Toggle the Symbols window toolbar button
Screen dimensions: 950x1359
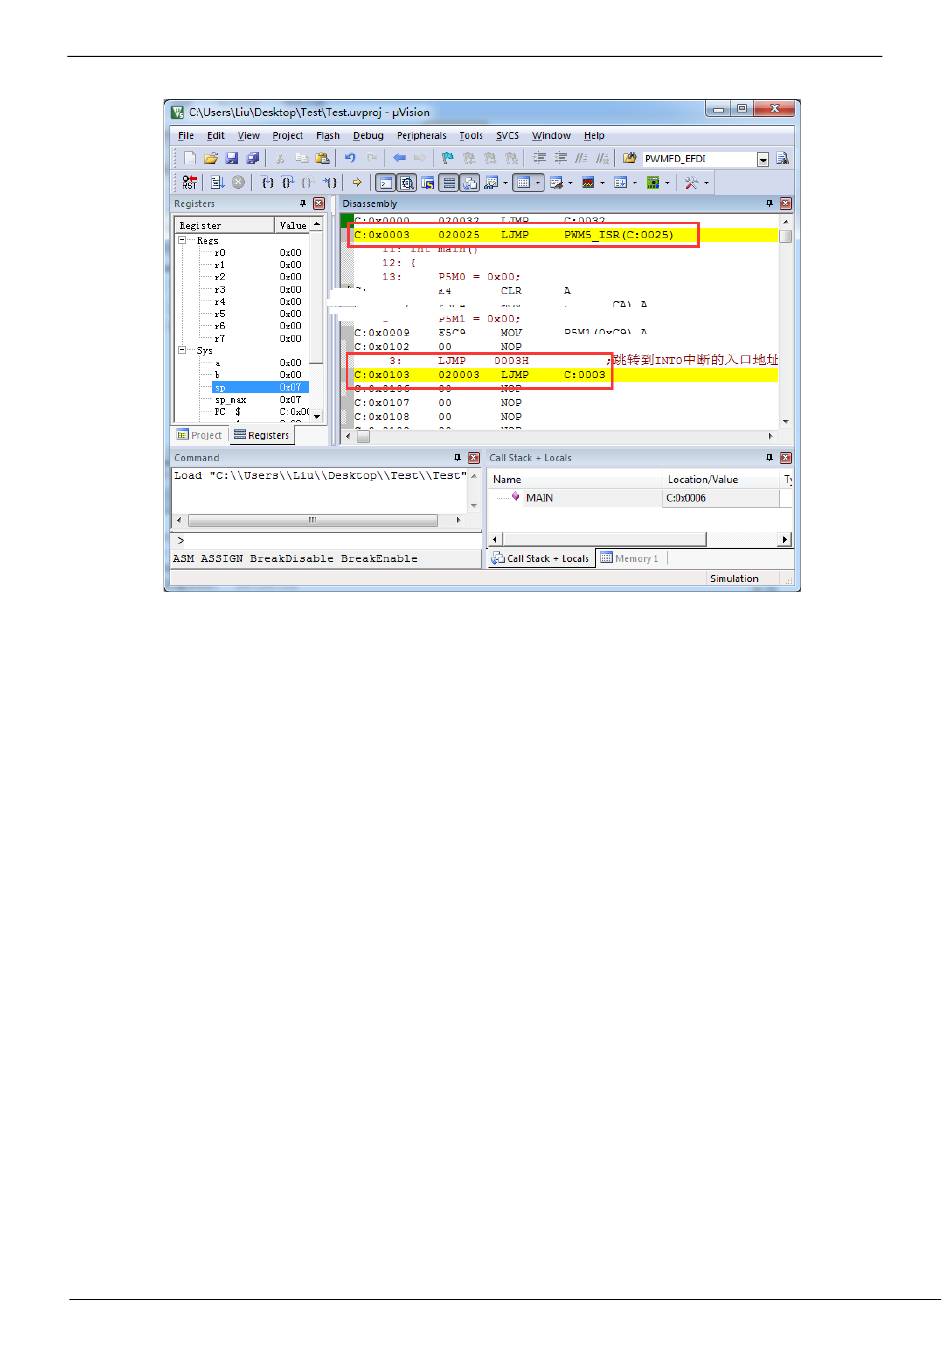pos(428,182)
